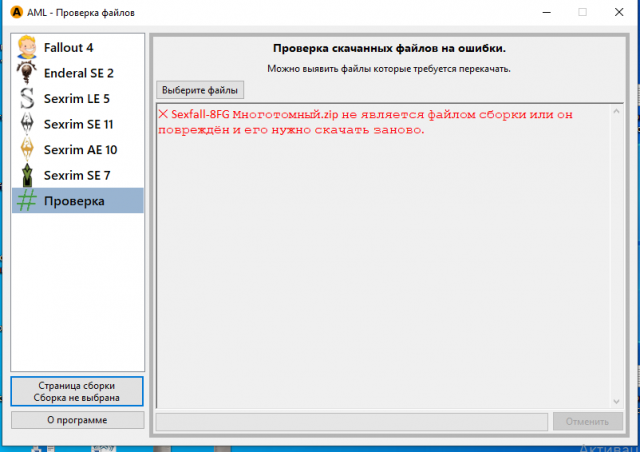
Task: Minimize the AML window
Action: point(537,12)
